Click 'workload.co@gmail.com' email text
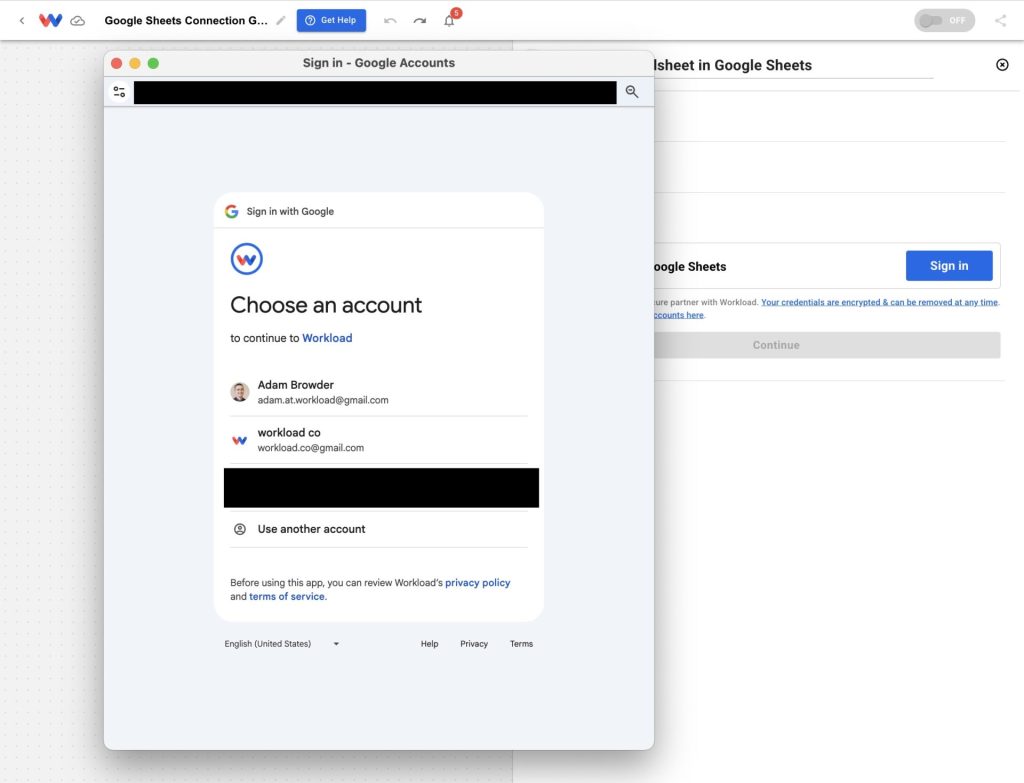Image resolution: width=1024 pixels, height=783 pixels. (x=310, y=448)
